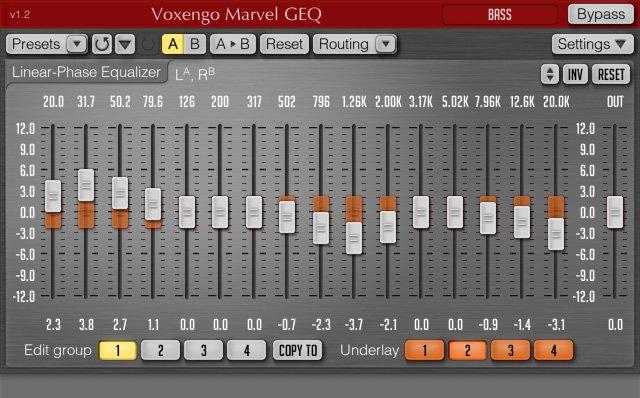The height and width of the screenshot is (398, 640).
Task: Click the 5.02K band slider handle
Action: (455, 212)
